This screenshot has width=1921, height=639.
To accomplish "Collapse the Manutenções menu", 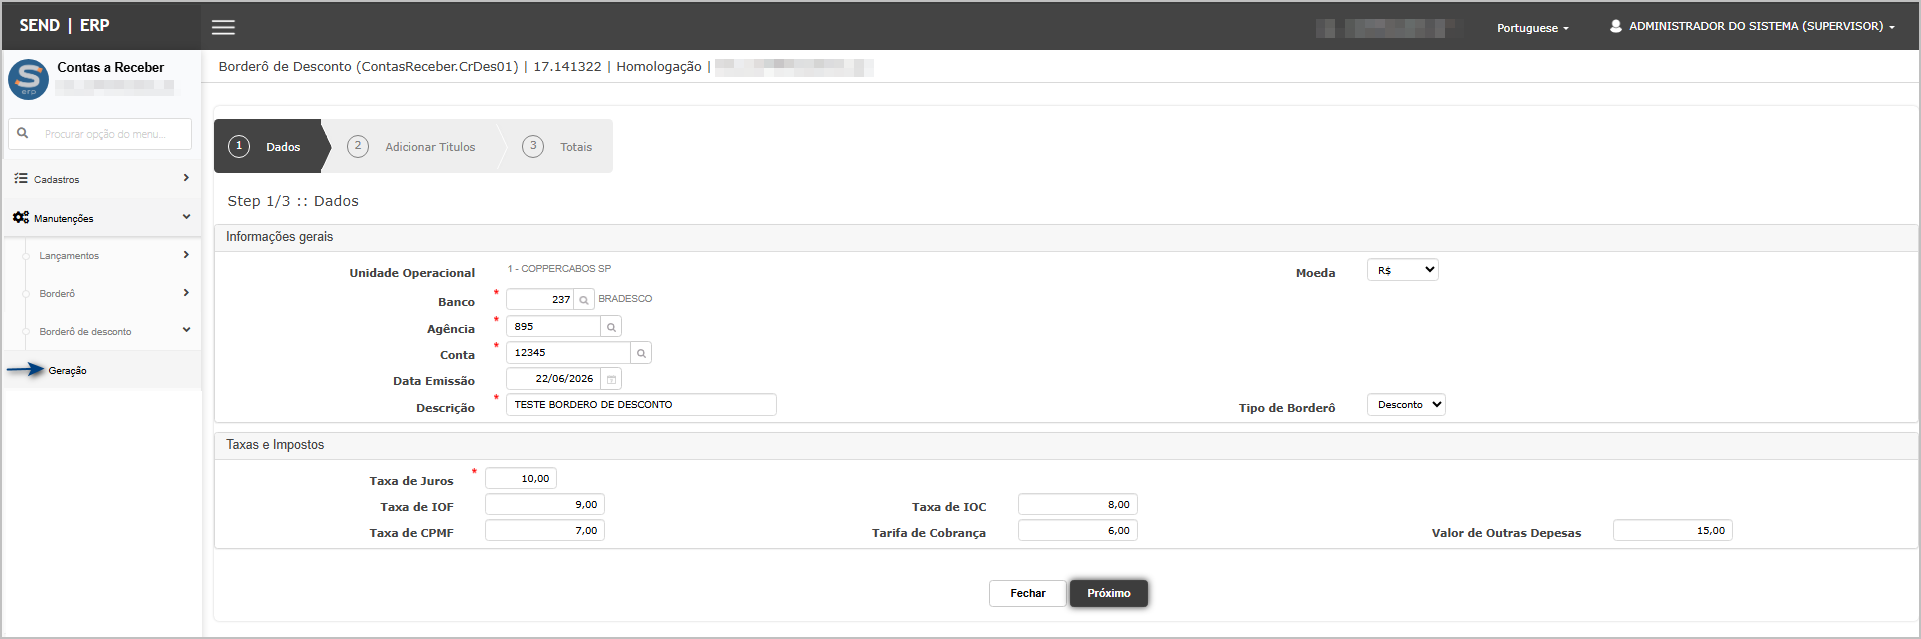I will 102,217.
